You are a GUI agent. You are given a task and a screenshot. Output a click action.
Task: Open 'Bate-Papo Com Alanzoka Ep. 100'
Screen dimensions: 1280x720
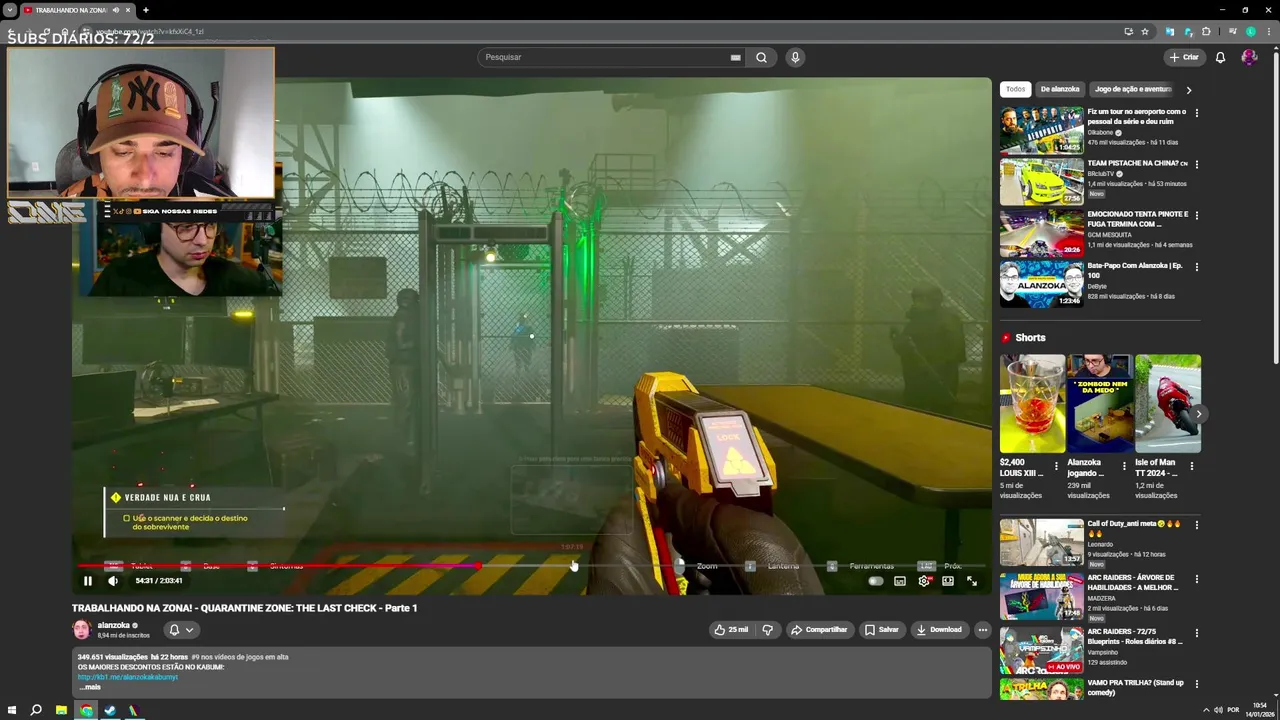click(1041, 284)
